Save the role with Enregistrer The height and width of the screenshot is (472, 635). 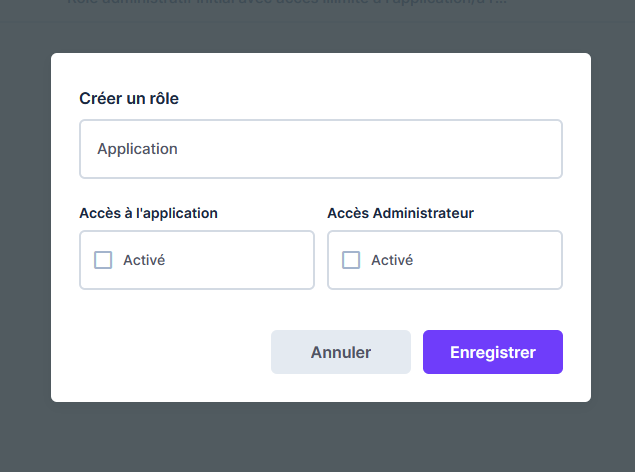click(492, 352)
